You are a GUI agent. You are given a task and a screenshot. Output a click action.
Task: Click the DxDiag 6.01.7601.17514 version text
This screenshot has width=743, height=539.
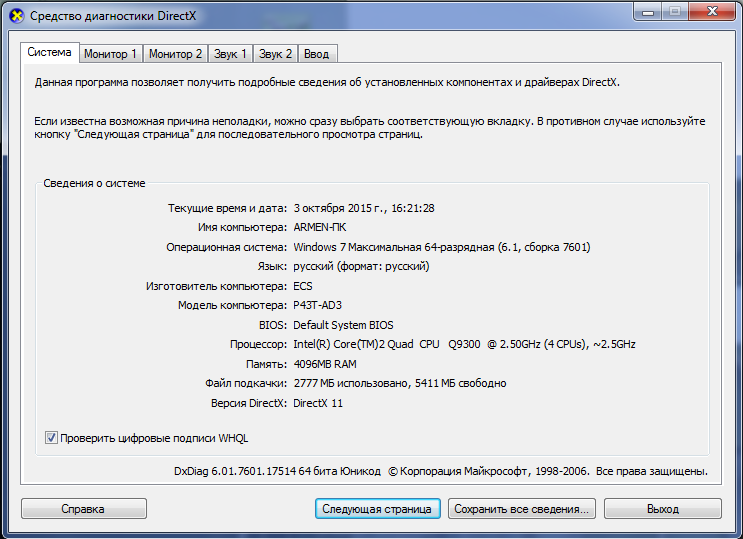(x=235, y=471)
